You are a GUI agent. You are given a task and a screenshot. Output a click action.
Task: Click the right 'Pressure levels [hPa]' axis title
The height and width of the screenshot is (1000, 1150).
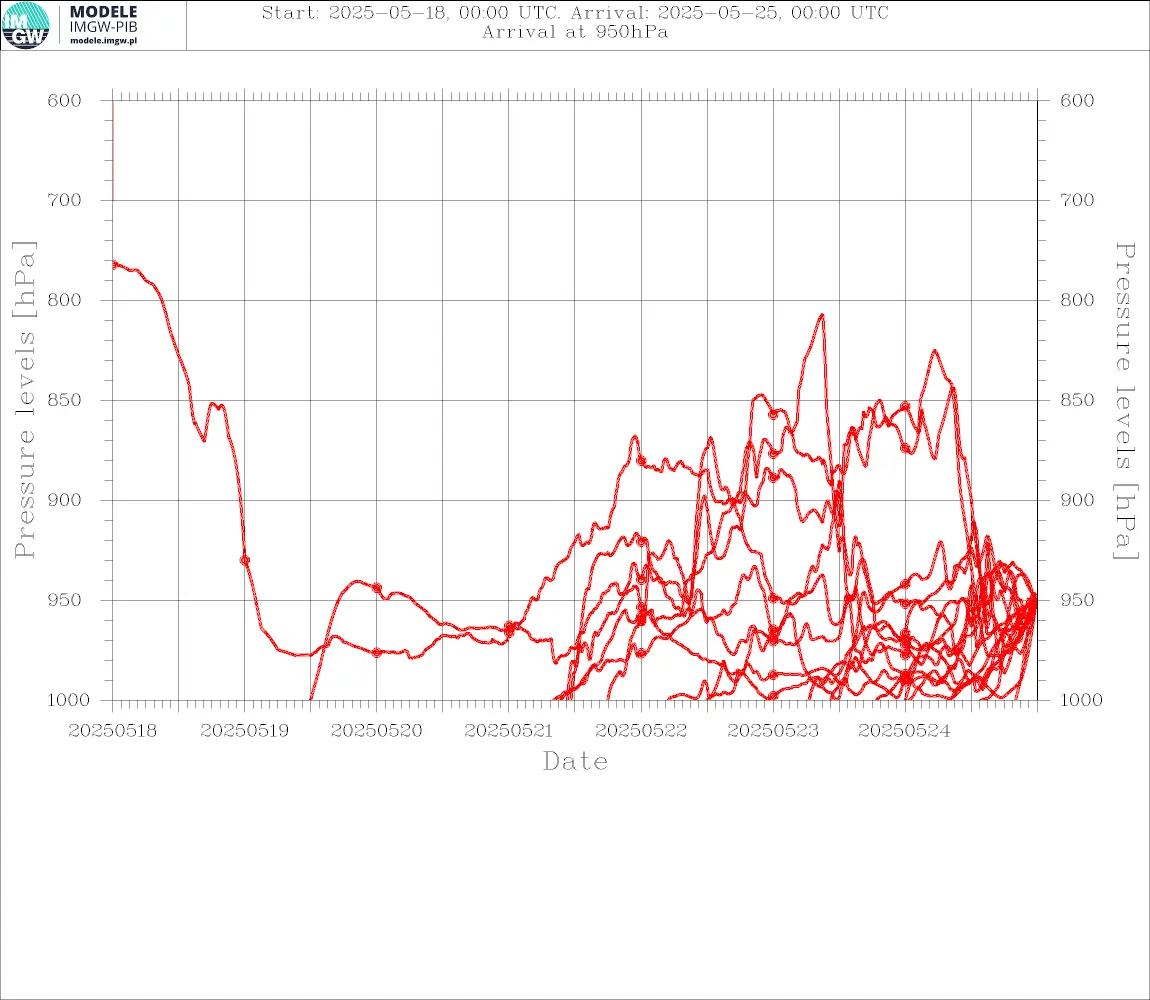1125,401
